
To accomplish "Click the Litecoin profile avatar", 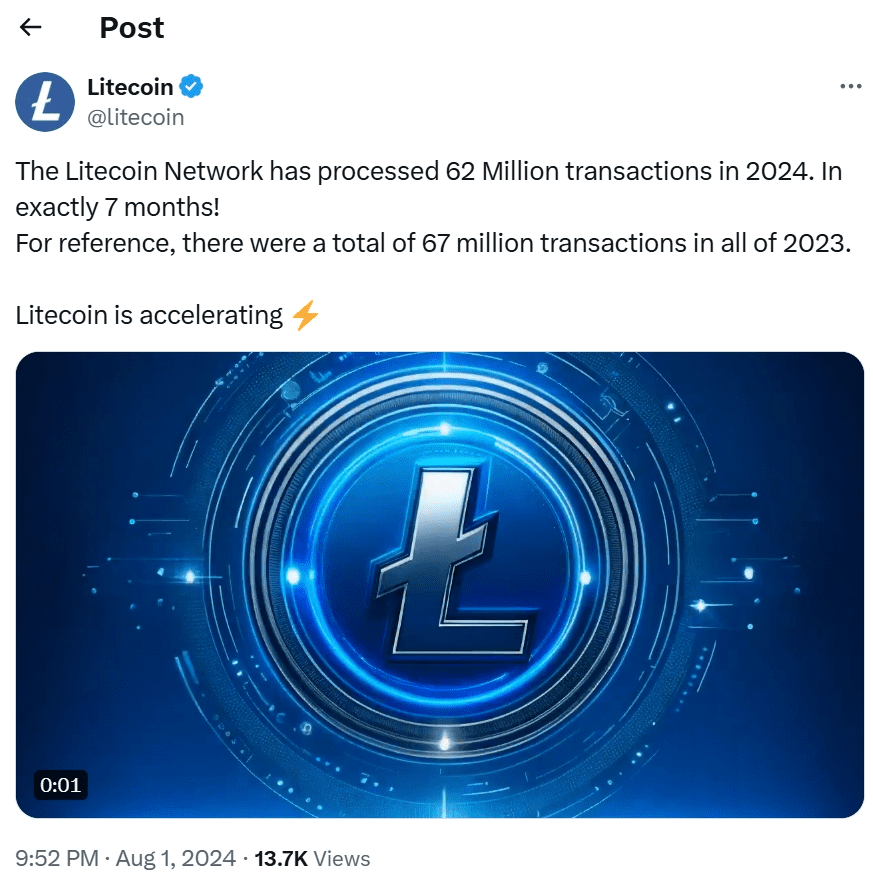I will (43, 101).
